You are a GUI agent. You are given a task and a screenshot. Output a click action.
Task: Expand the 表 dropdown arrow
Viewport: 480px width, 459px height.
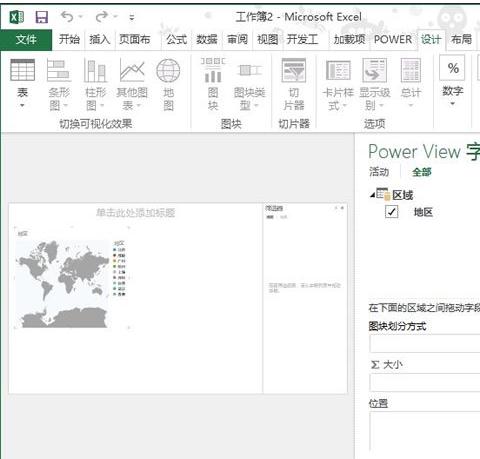22,105
